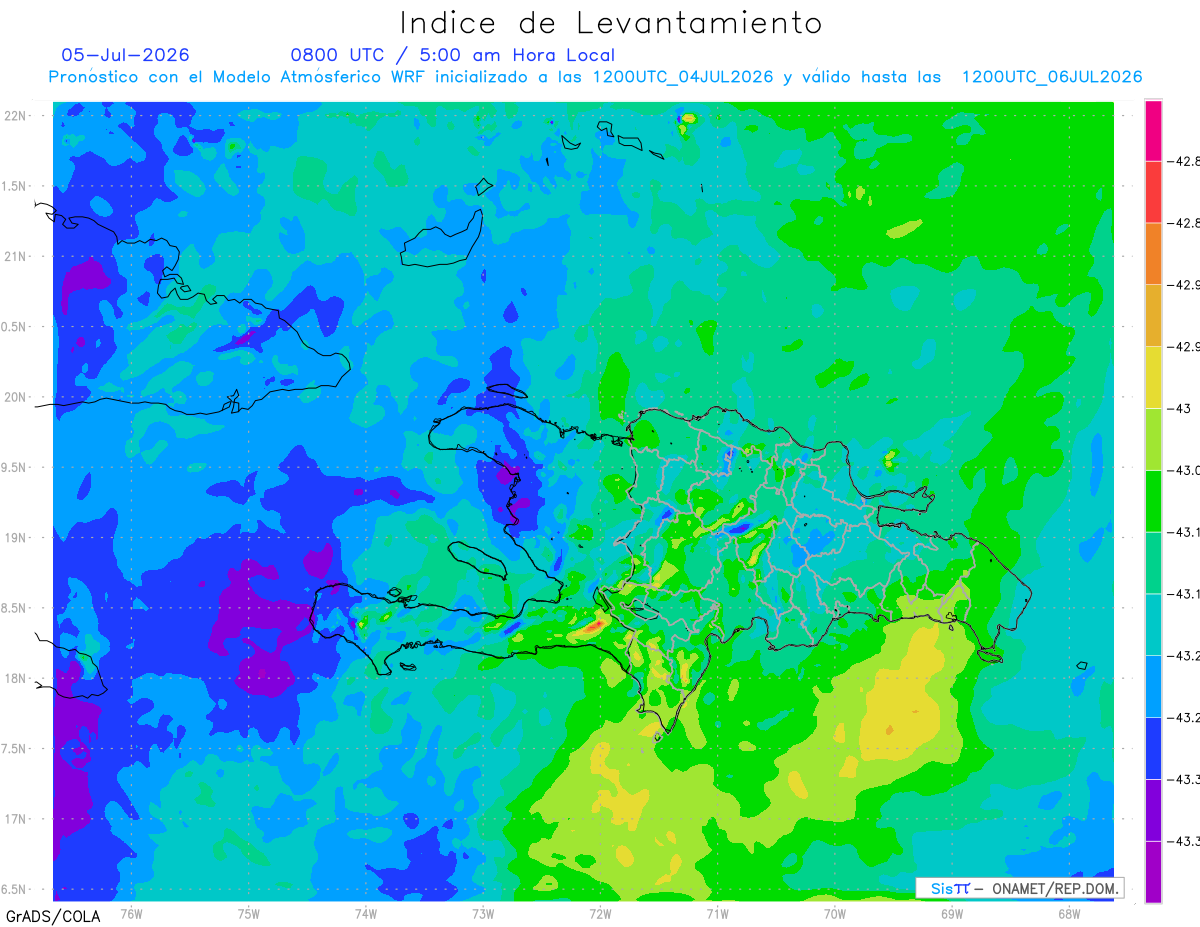Click the '7.5N' latitude axis label
The image size is (1200, 927).
[14, 749]
